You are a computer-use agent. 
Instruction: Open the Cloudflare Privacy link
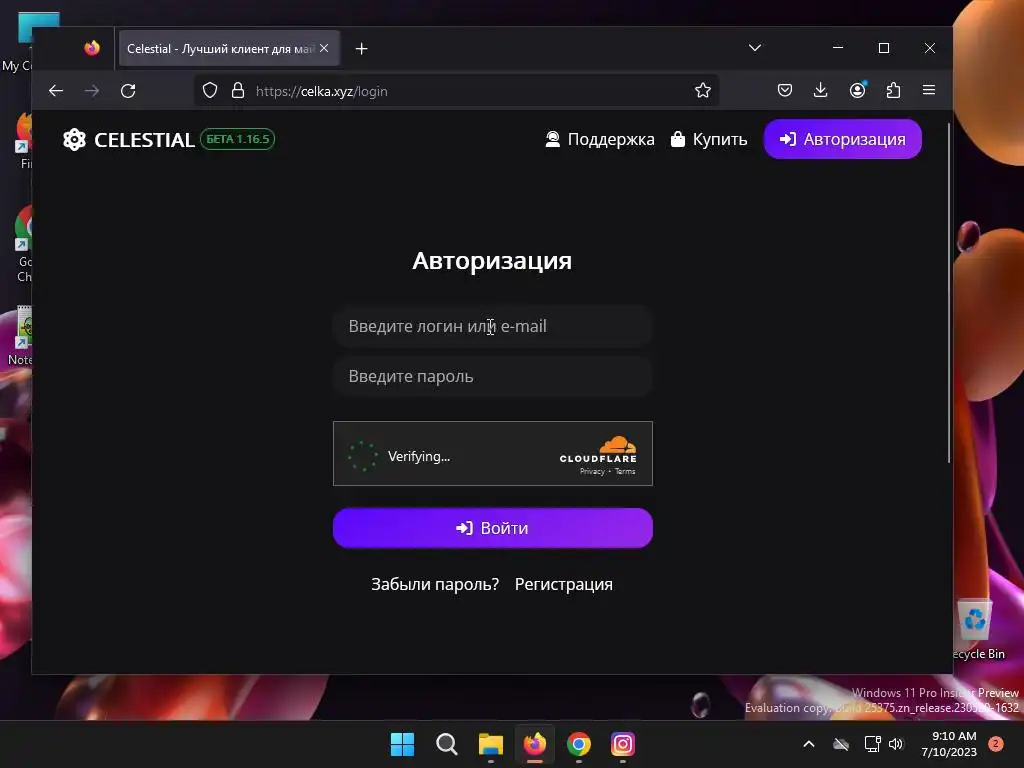coord(592,472)
